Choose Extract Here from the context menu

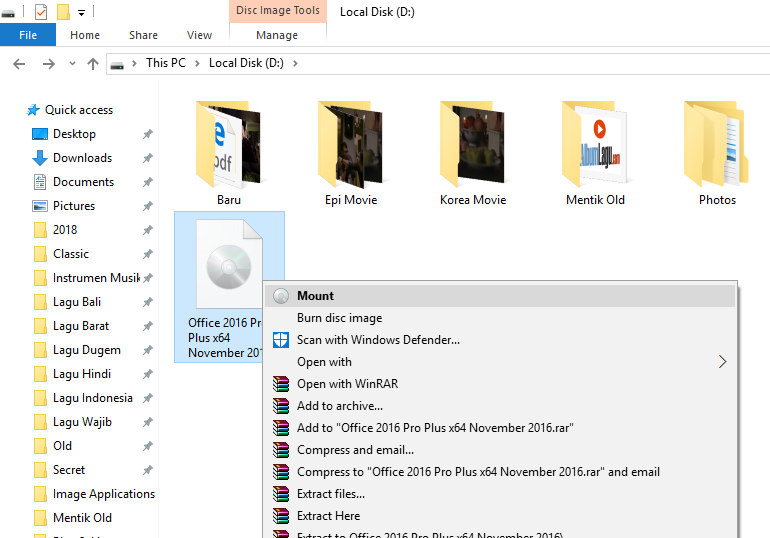(500, 516)
